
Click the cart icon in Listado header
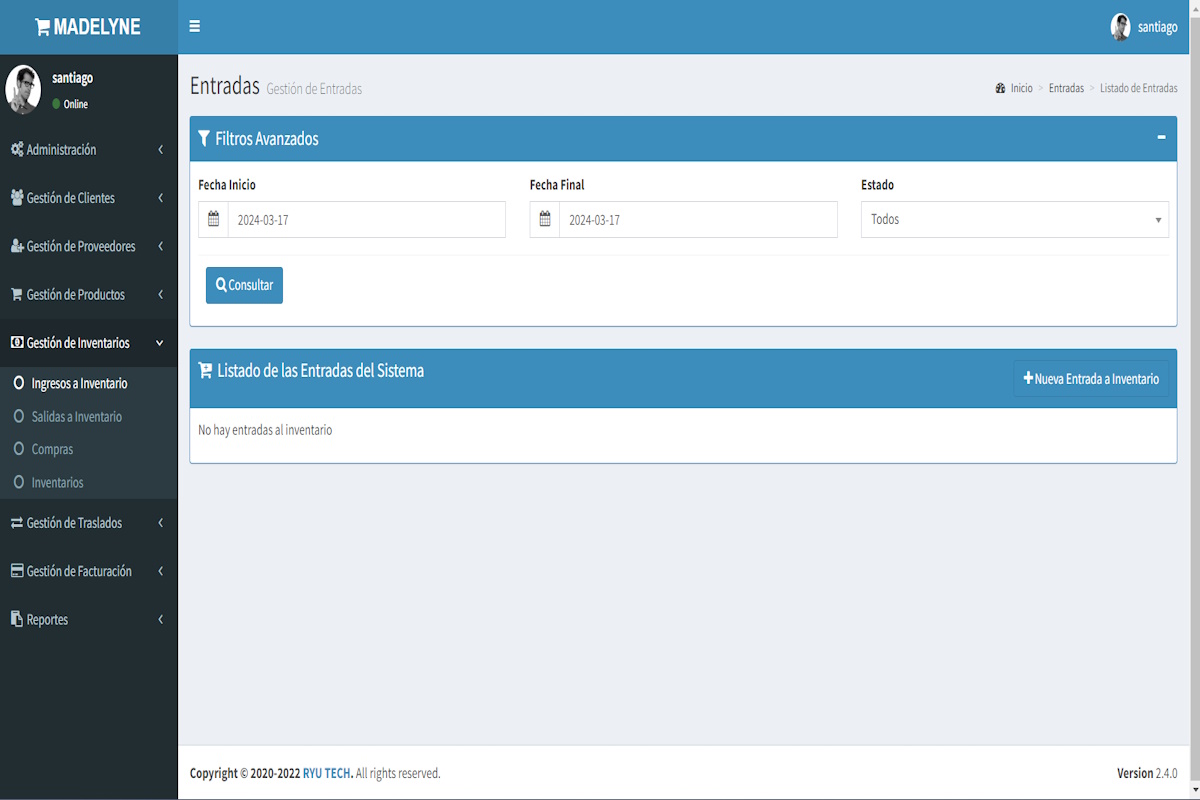pos(205,371)
